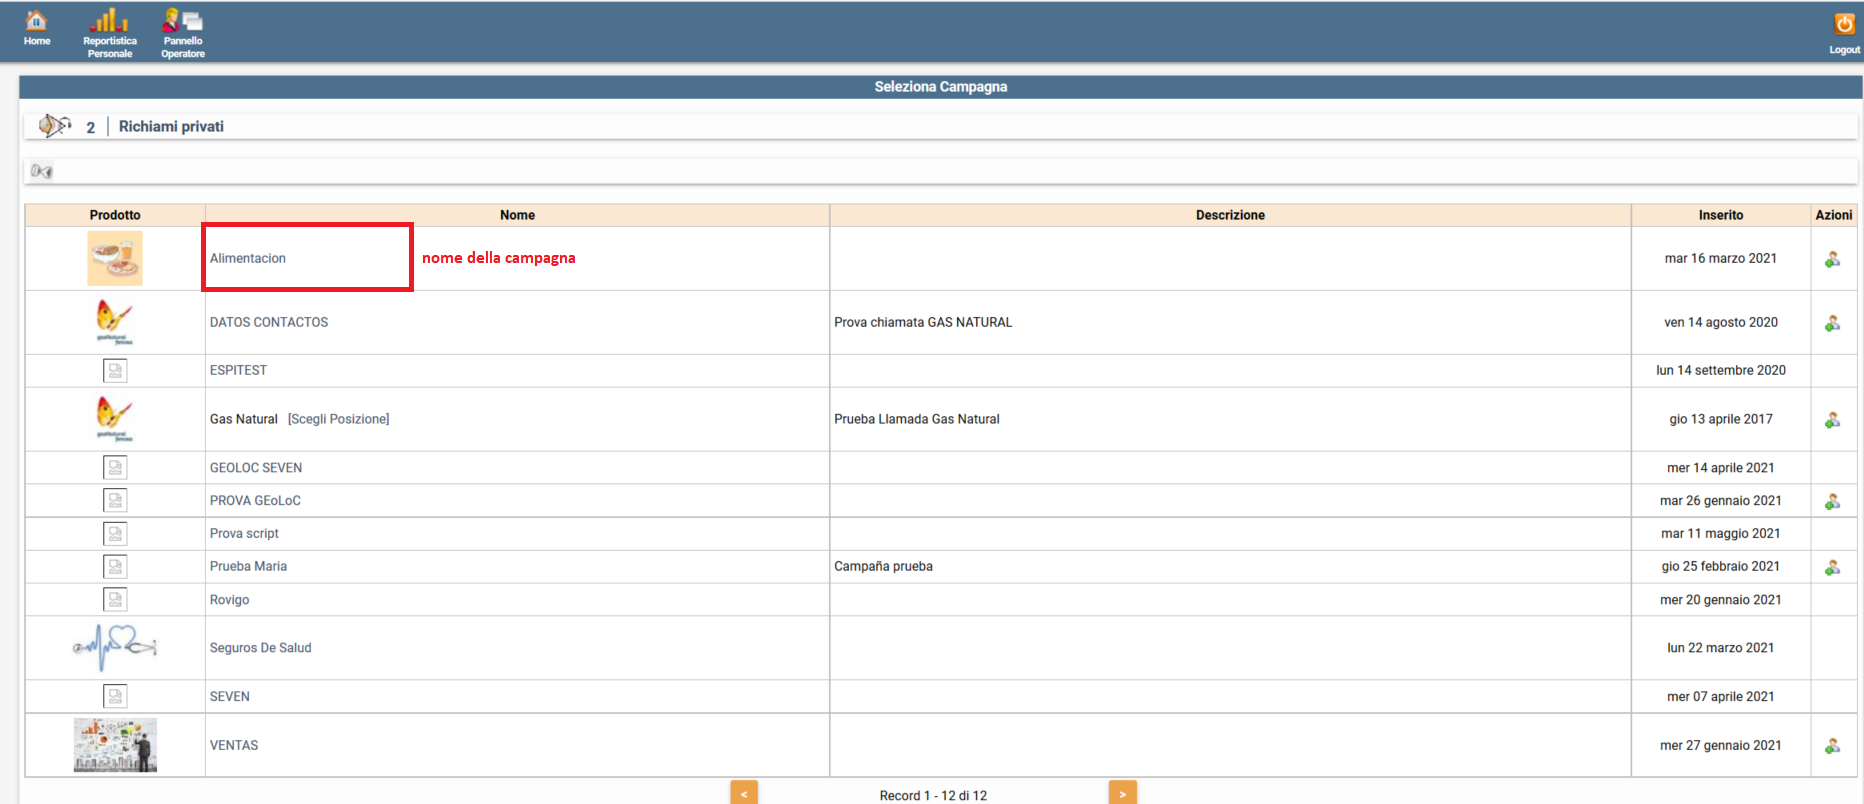Click operator action icon for Alimentacion
1864x804 pixels.
(x=1832, y=259)
